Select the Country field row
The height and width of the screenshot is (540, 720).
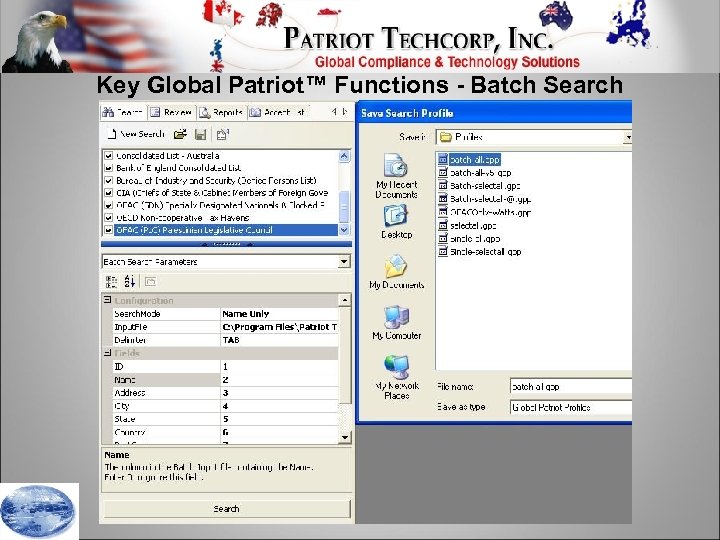225,432
